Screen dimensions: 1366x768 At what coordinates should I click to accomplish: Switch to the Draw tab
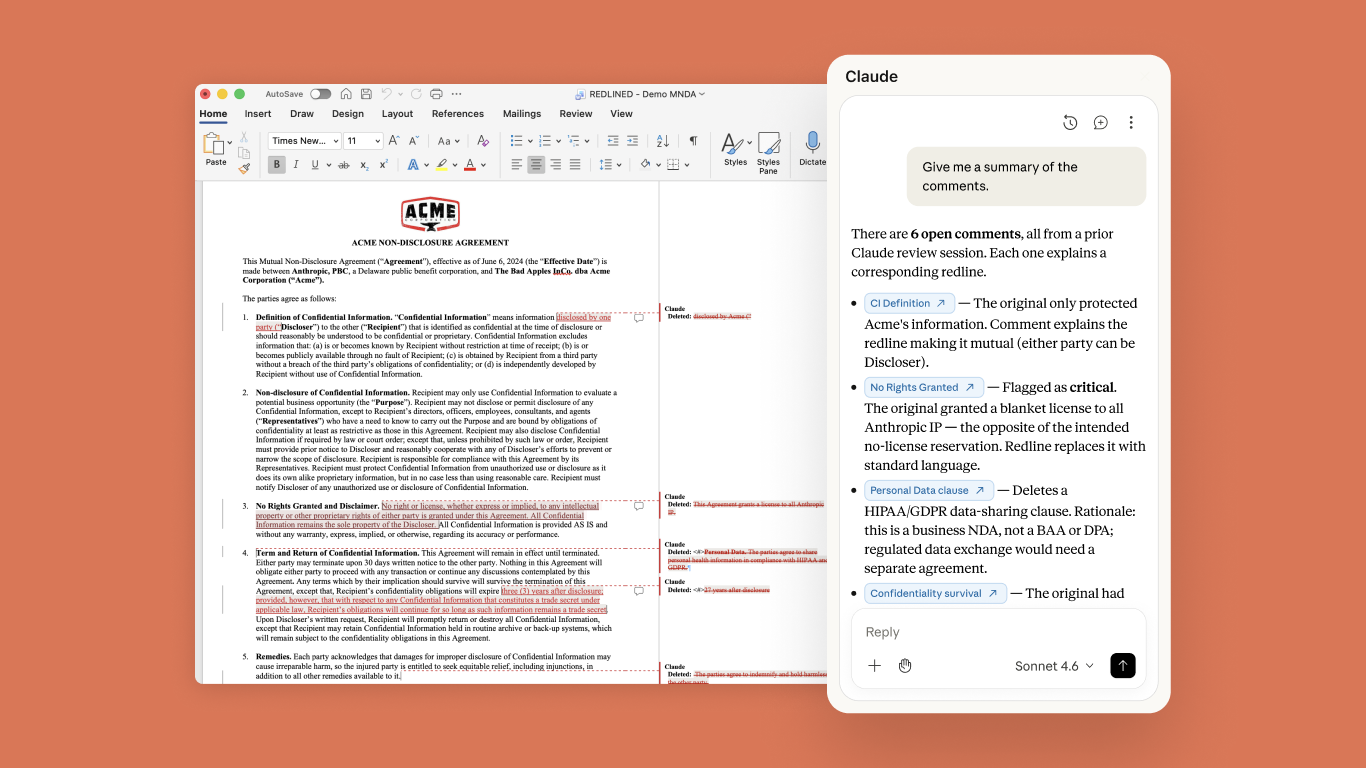(302, 114)
